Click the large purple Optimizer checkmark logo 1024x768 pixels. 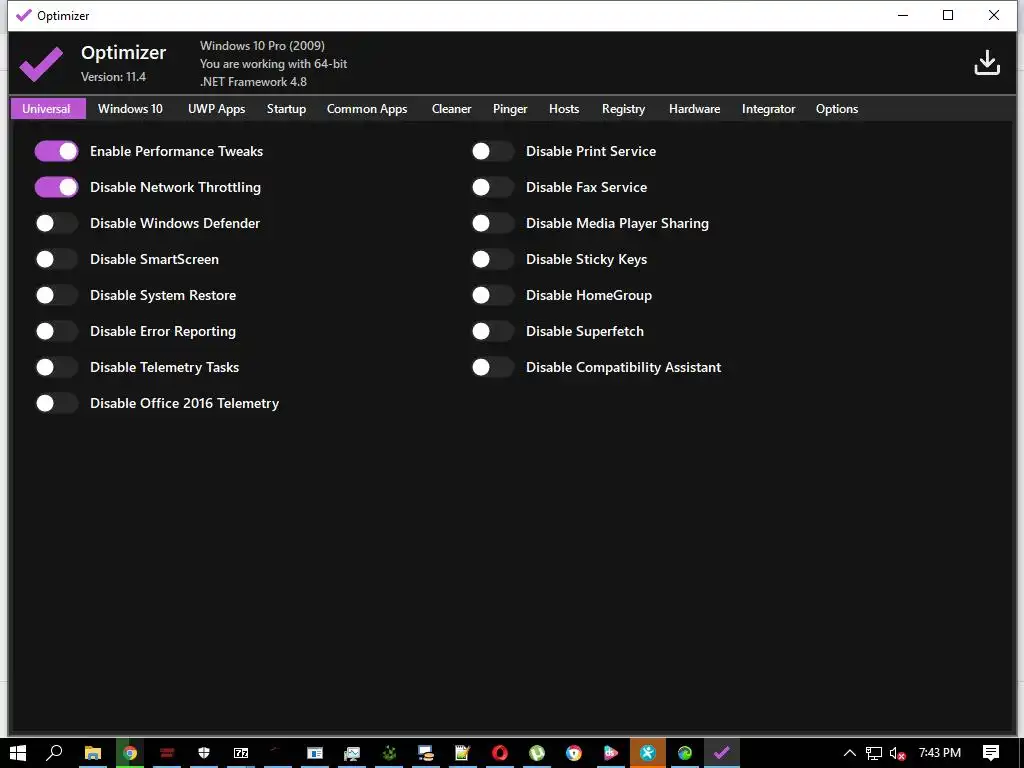pyautogui.click(x=41, y=63)
